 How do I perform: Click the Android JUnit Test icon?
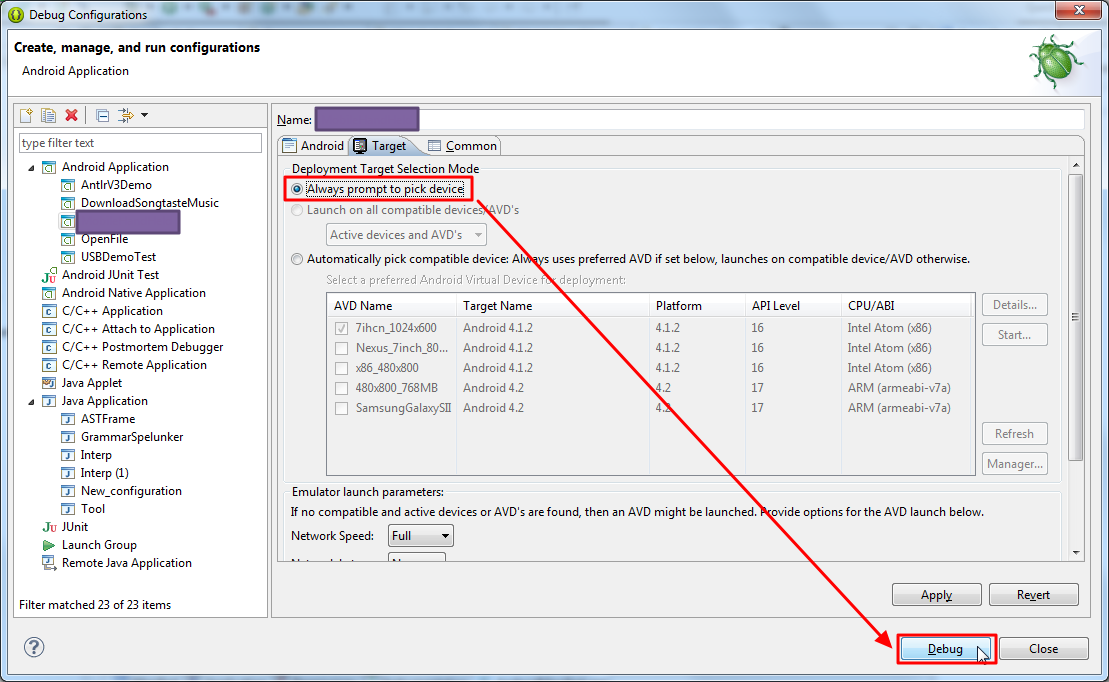(x=49, y=275)
